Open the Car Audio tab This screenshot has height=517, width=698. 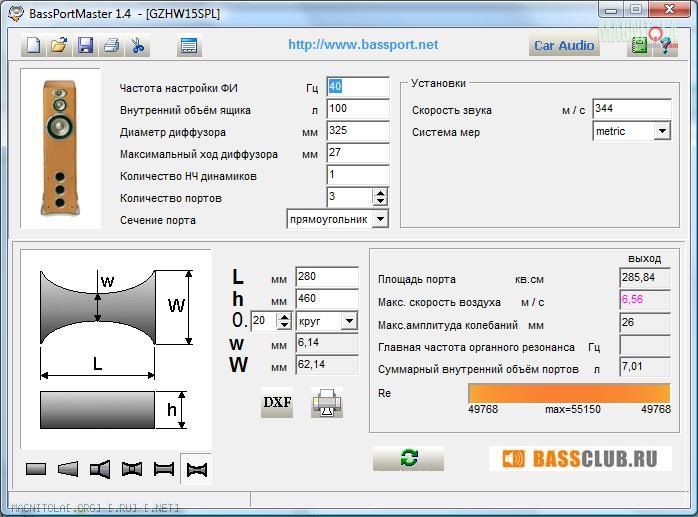(x=564, y=45)
